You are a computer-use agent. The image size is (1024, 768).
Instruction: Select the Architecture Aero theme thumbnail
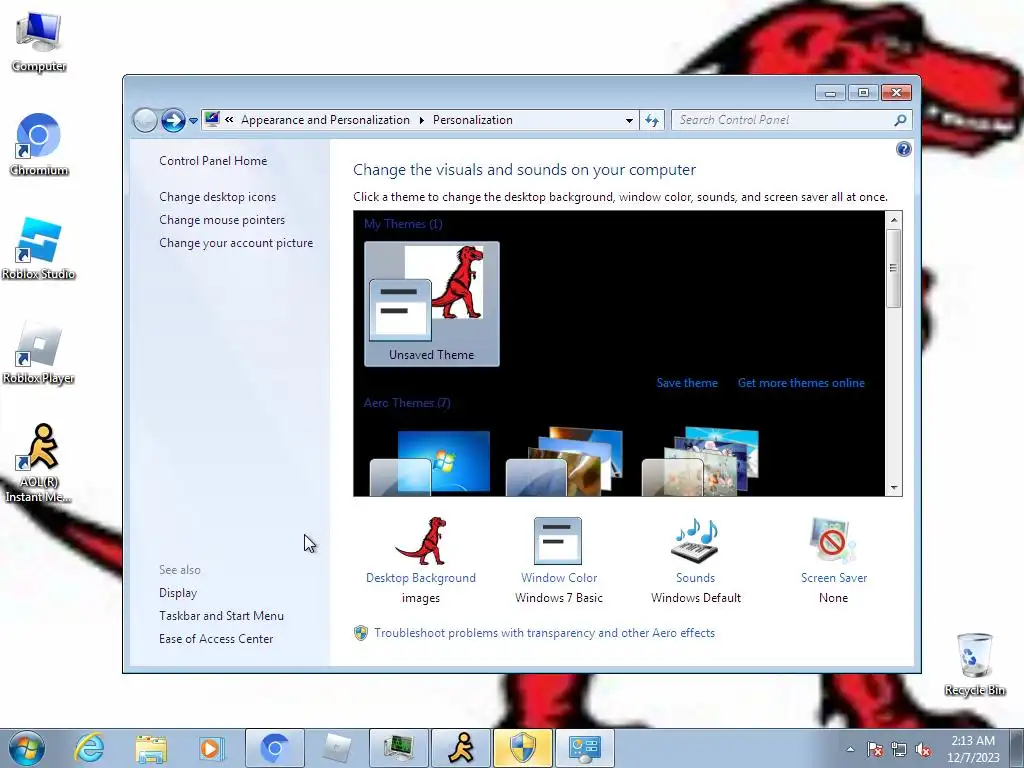[x=565, y=462]
